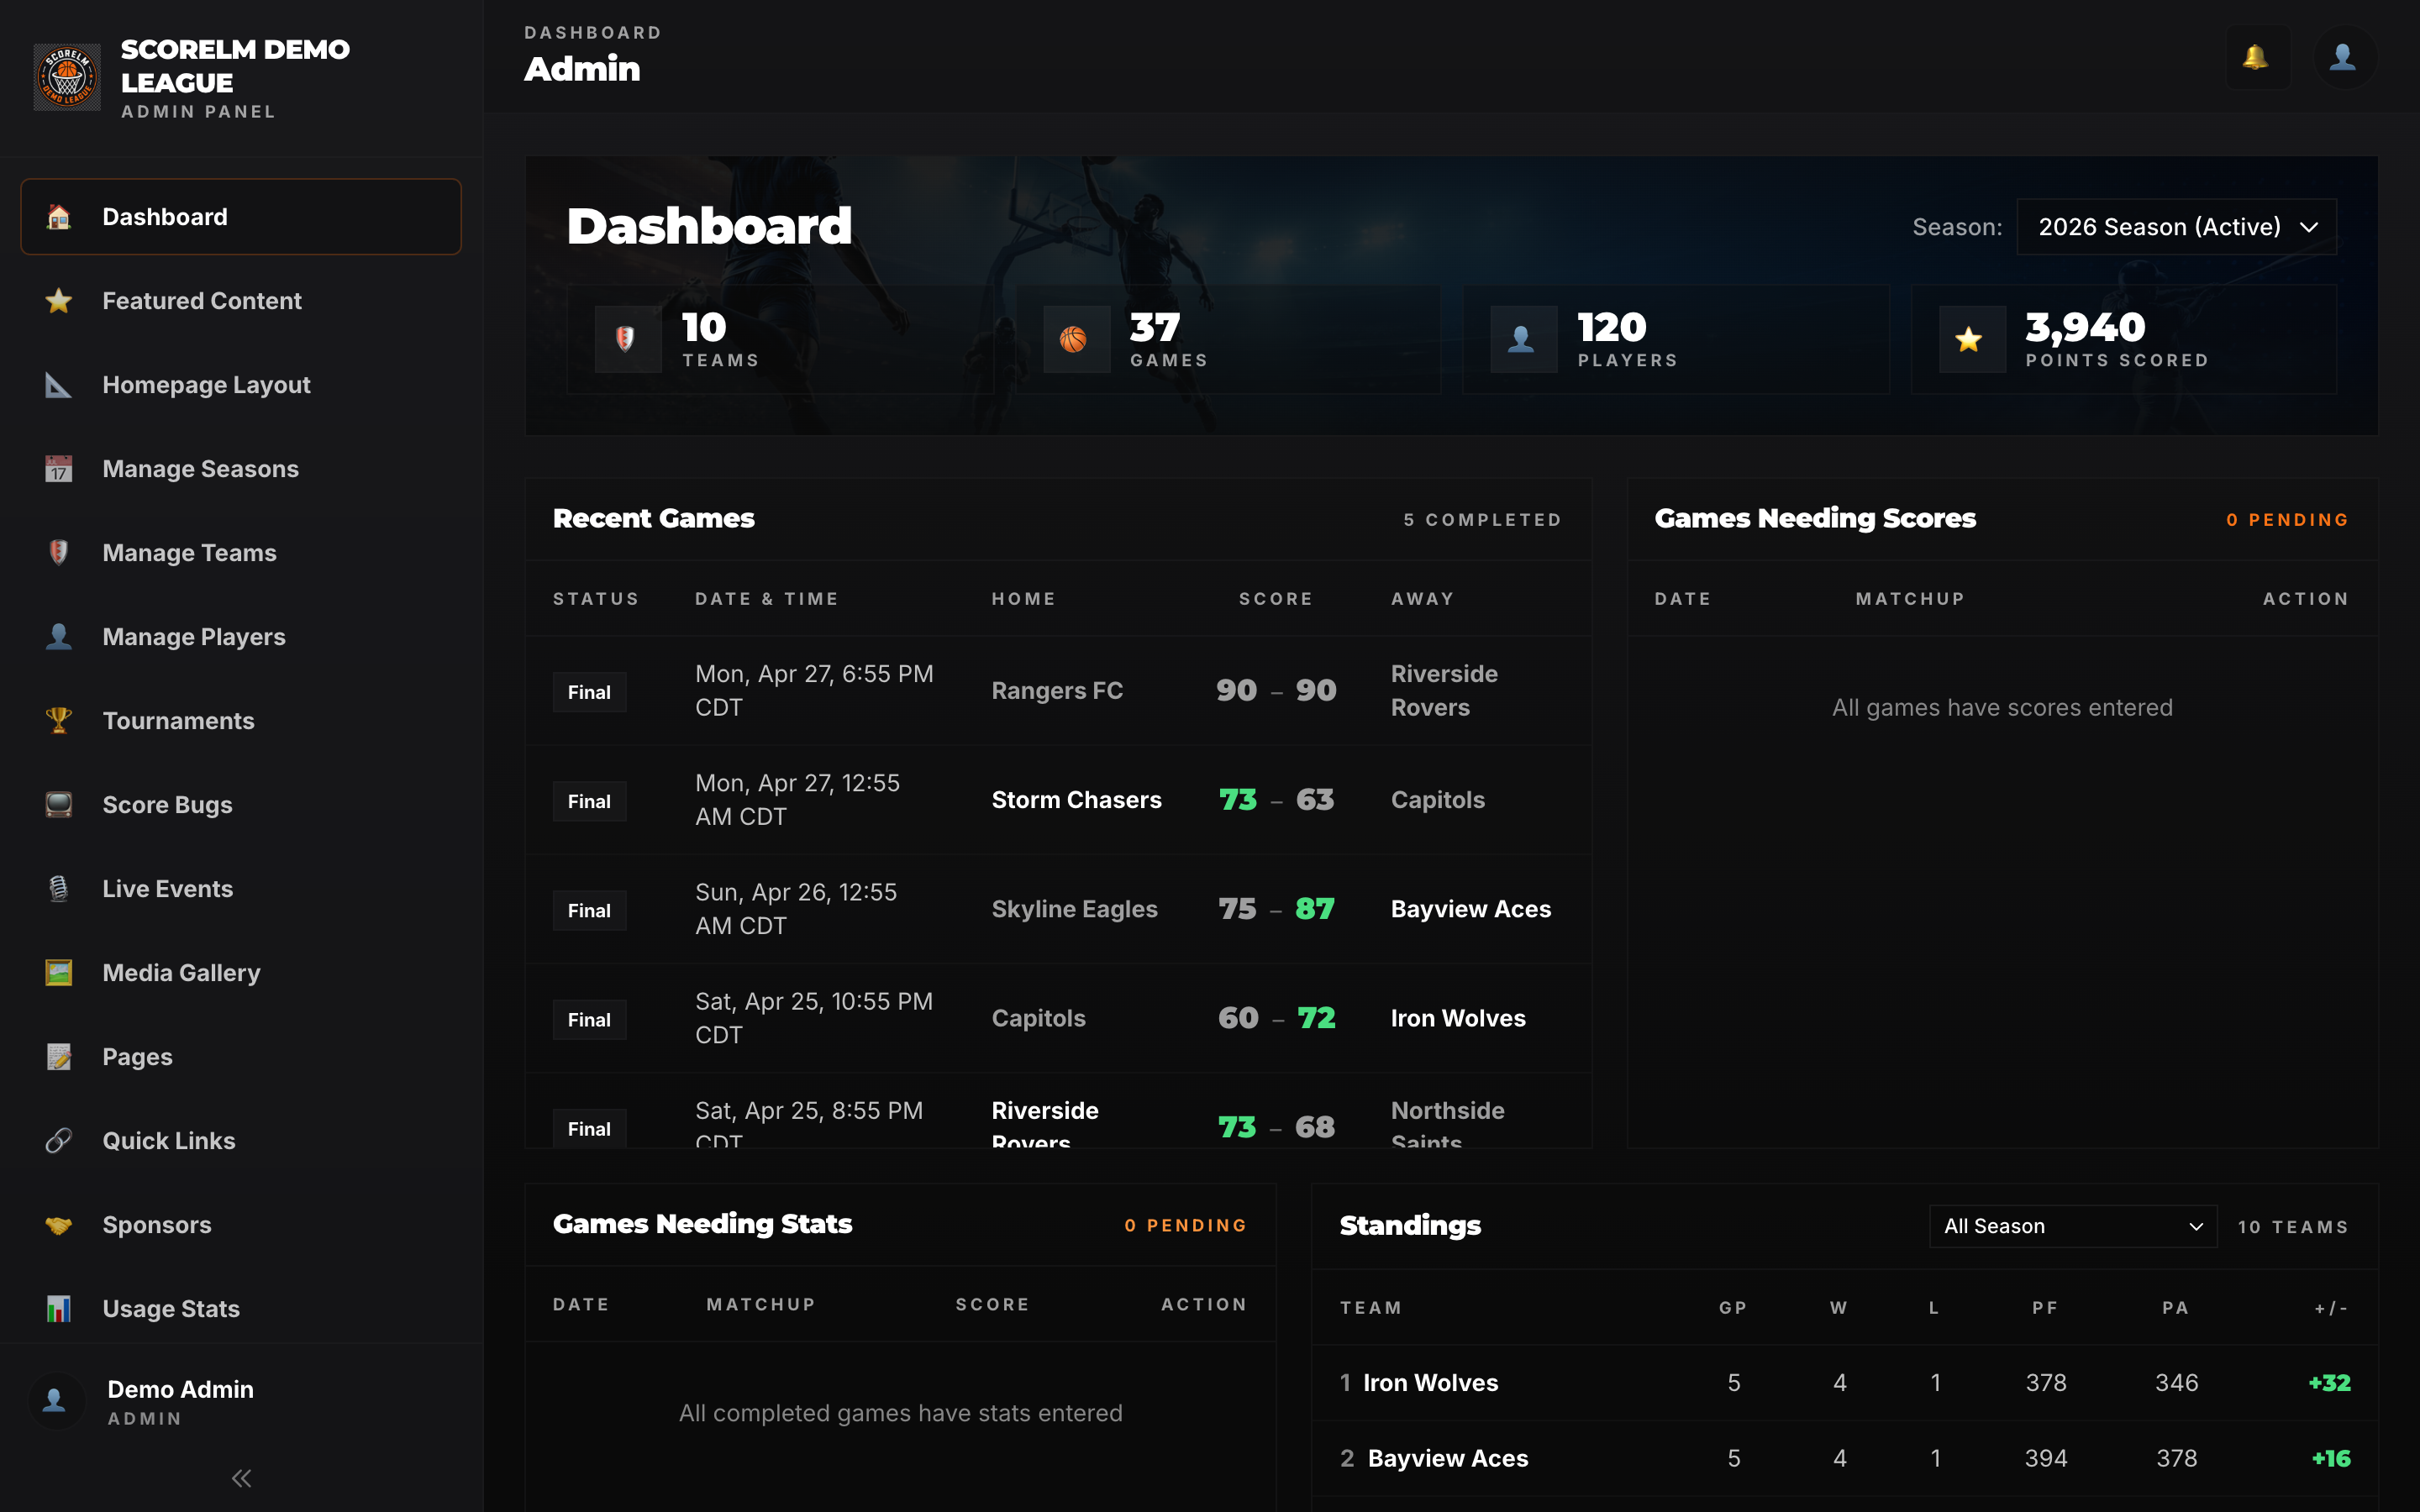Click Bayview Aces in Recent Games
The width and height of the screenshot is (2420, 1512).
pyautogui.click(x=1470, y=909)
